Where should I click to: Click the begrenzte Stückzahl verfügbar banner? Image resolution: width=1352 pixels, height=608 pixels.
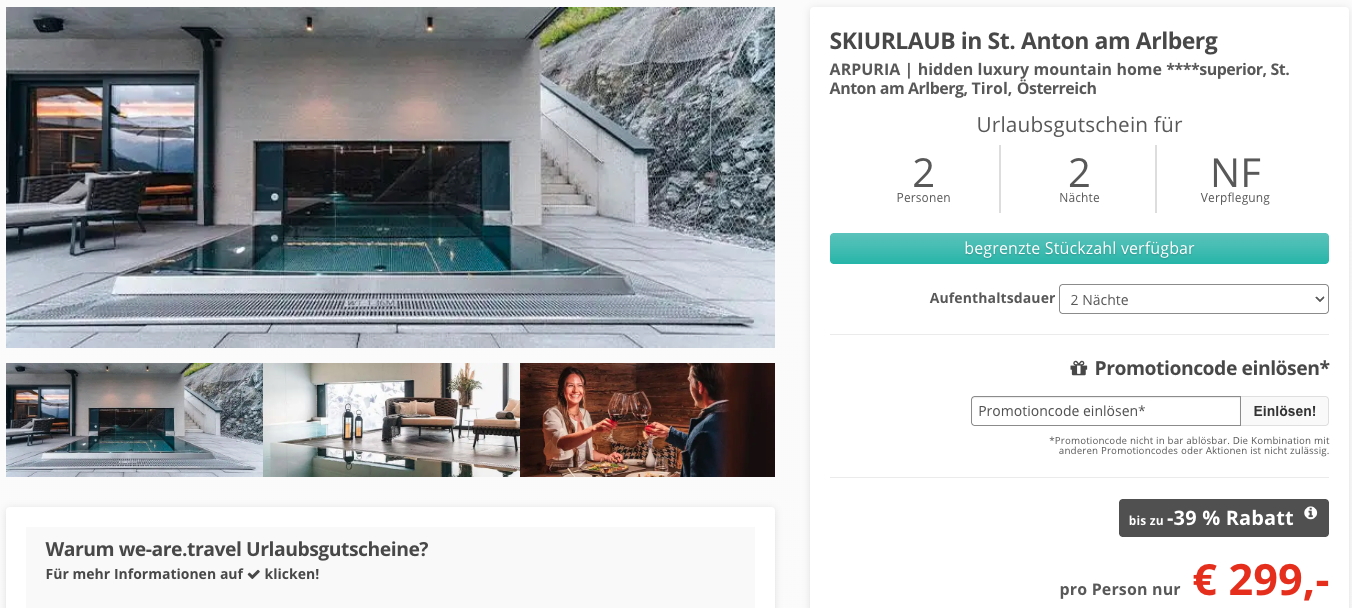pos(1079,249)
